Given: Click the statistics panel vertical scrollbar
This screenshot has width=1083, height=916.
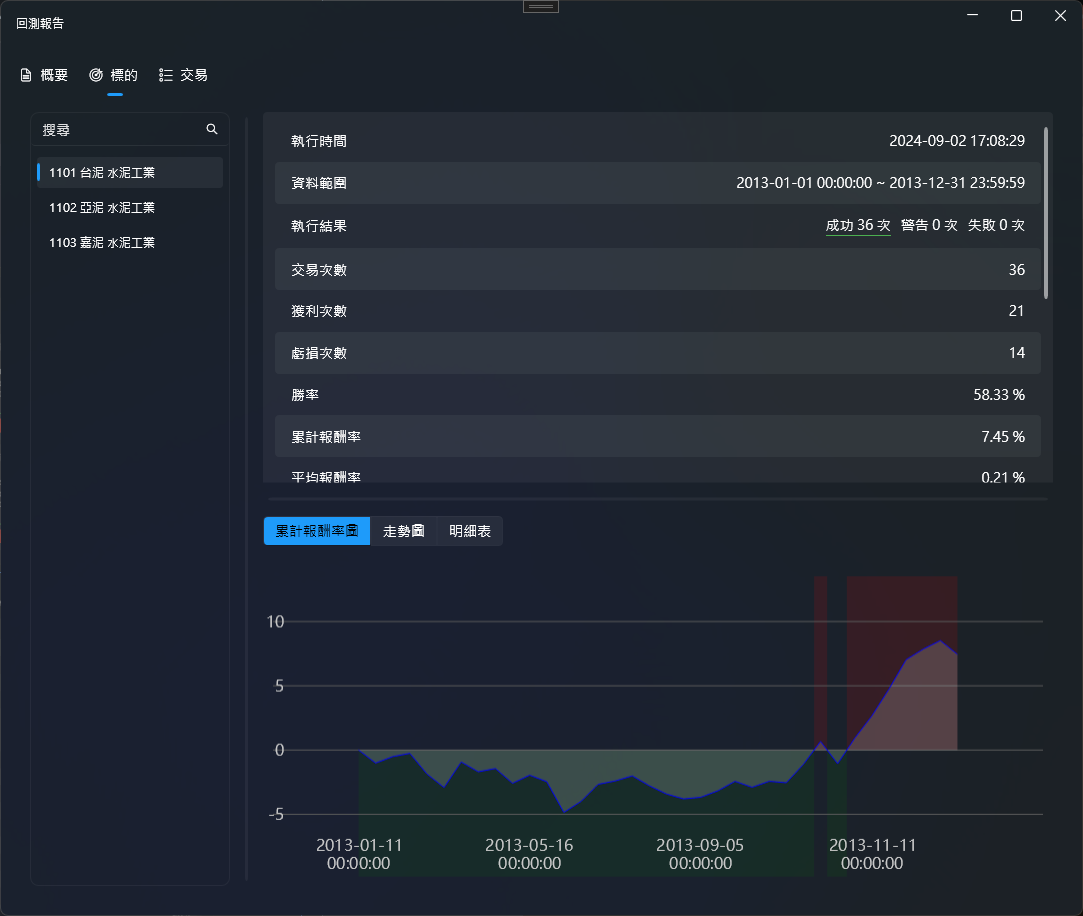Looking at the screenshot, I should pos(1046,212).
